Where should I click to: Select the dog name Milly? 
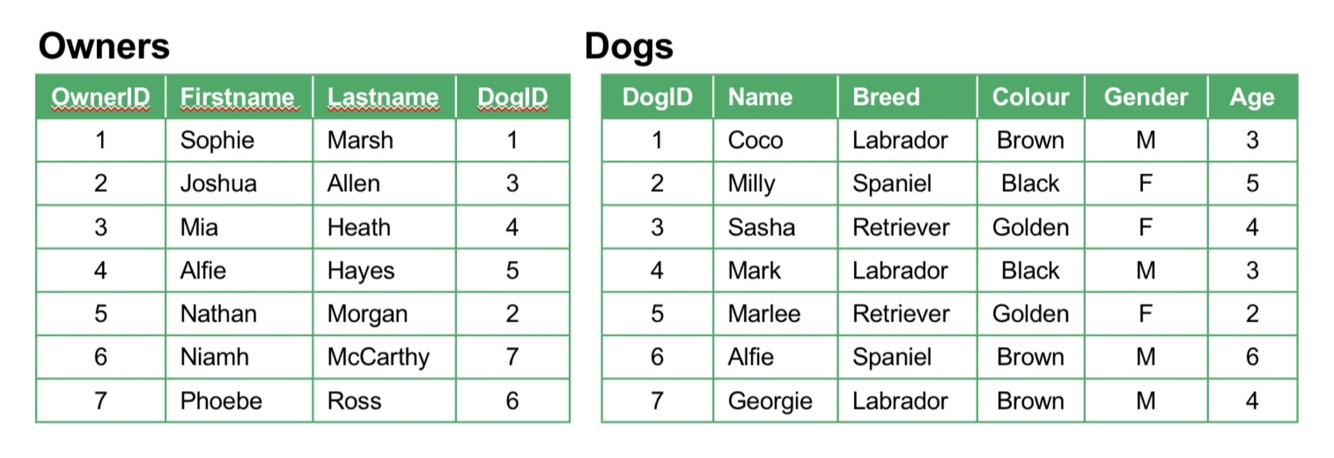775,184
